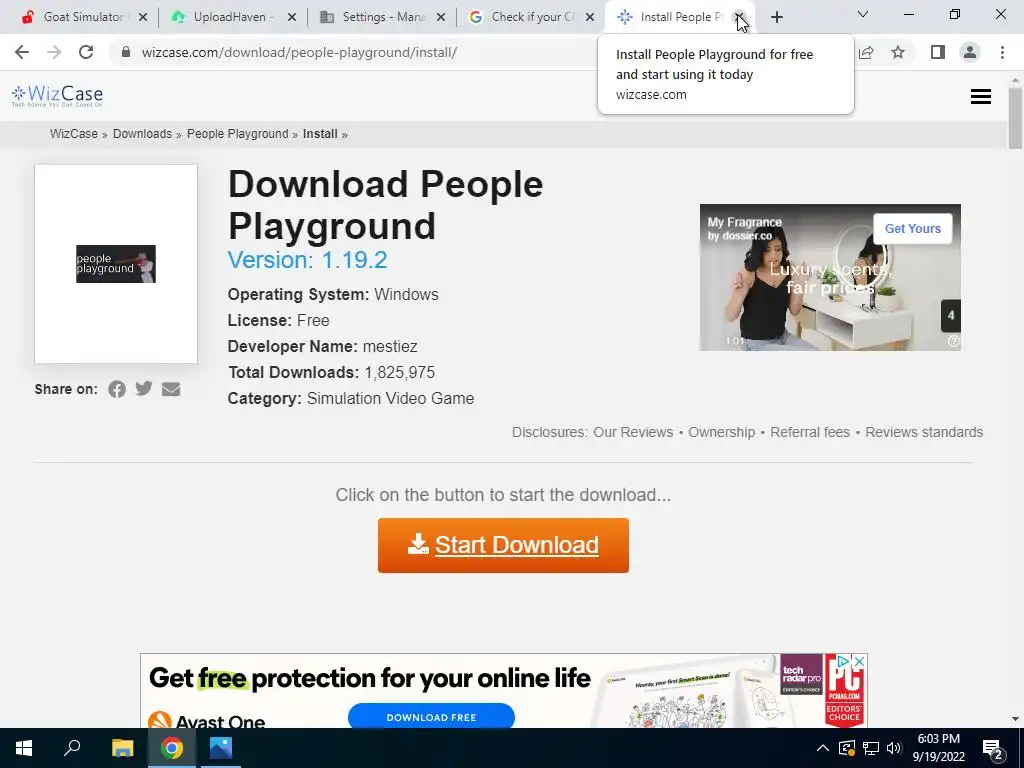
Task: Click the Chrome taskbar icon
Action: (172, 748)
